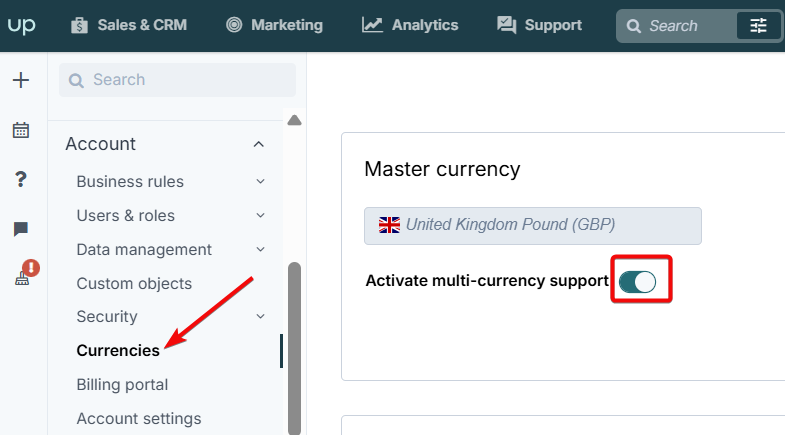Click the magnifier icon in top search

pos(633,26)
